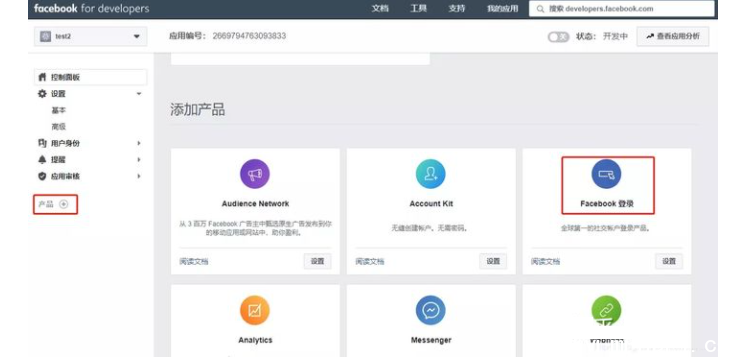Open 阅读文档 link on Account Kit card

pos(370,262)
